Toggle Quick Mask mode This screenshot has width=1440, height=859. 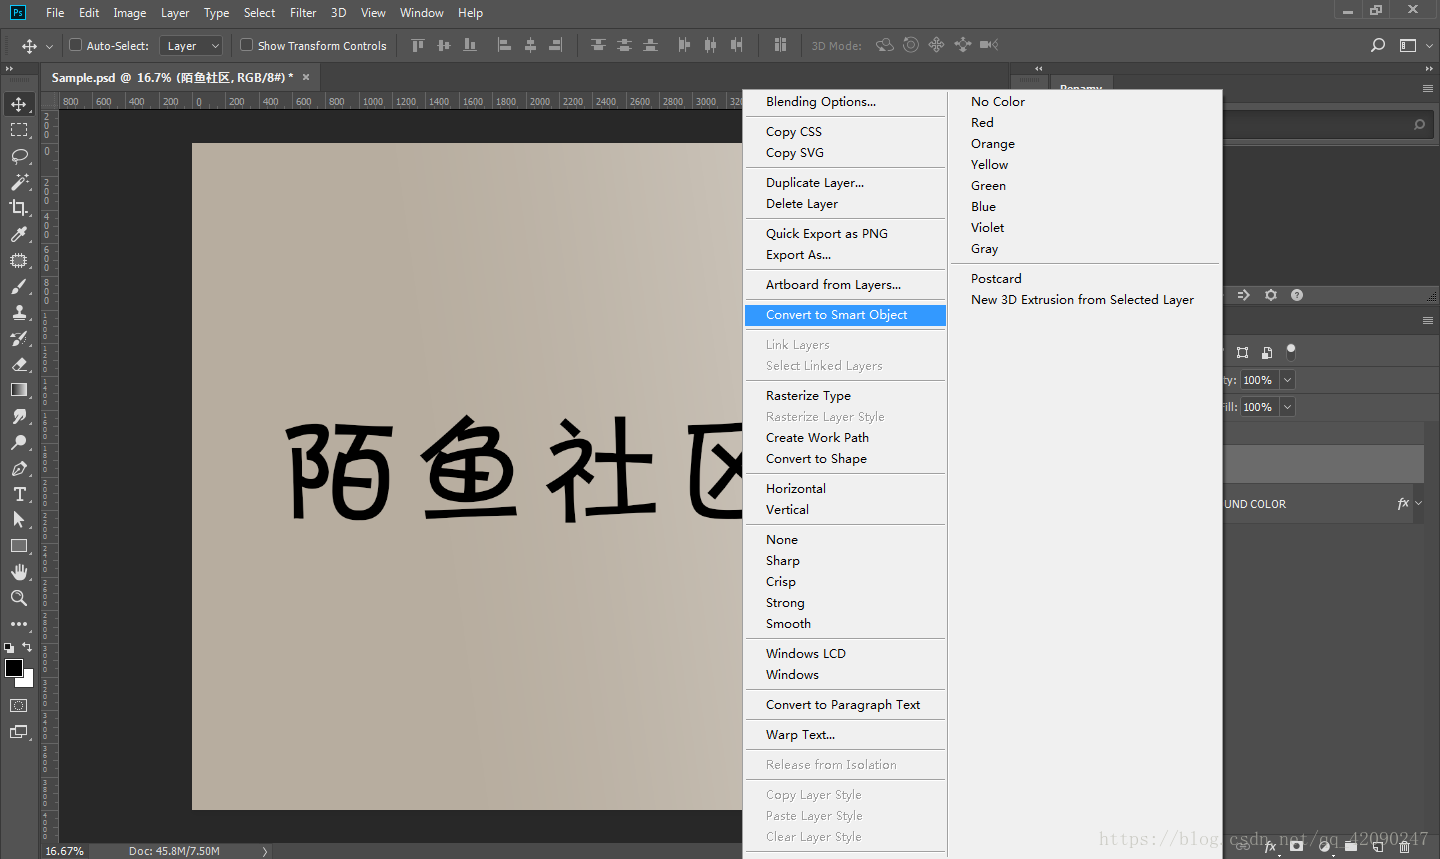tap(19, 706)
